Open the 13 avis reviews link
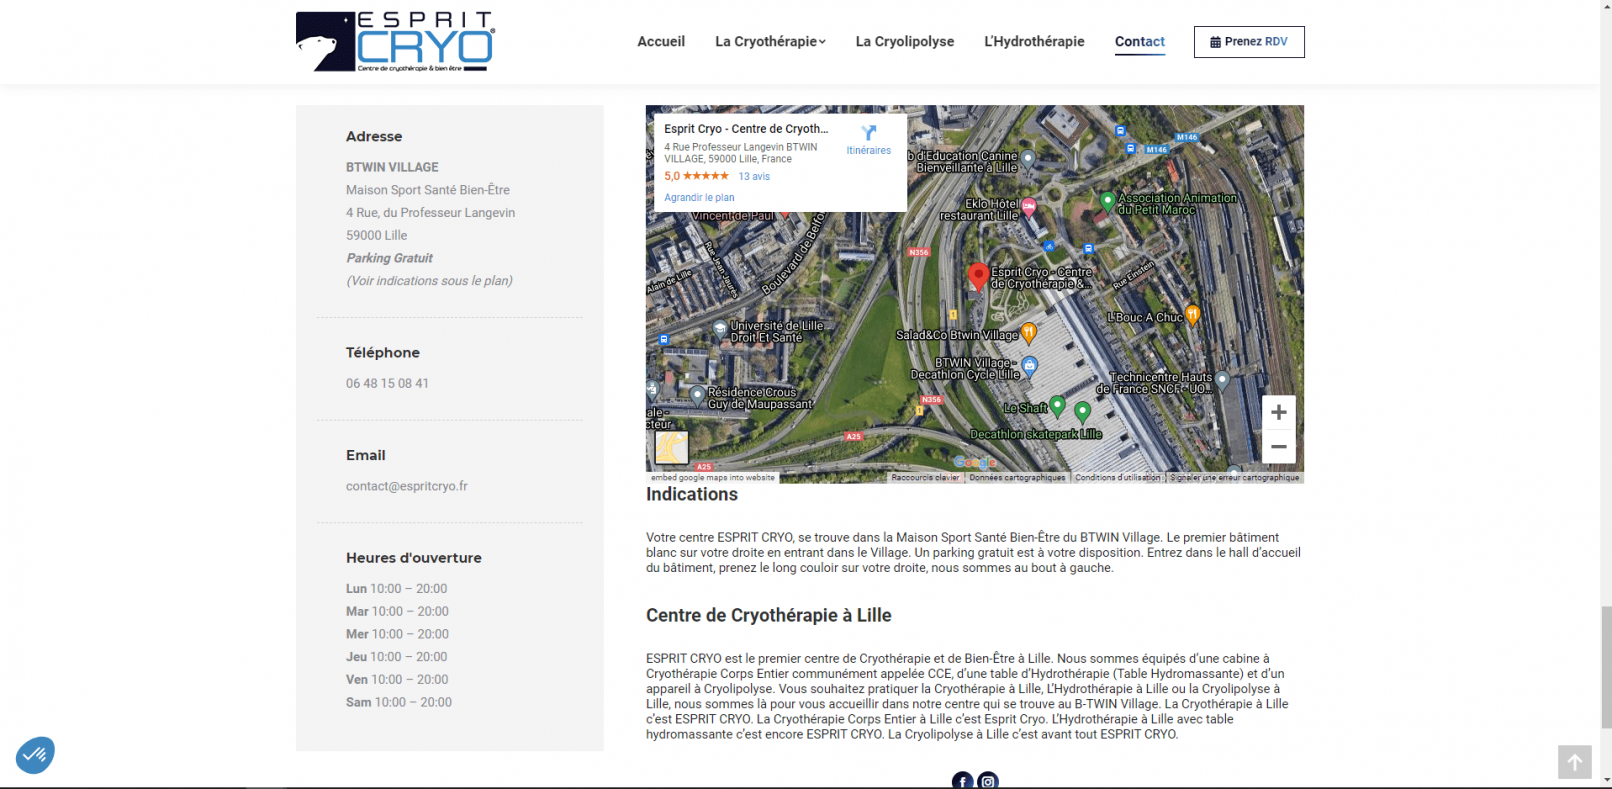The height and width of the screenshot is (789, 1612). (754, 177)
